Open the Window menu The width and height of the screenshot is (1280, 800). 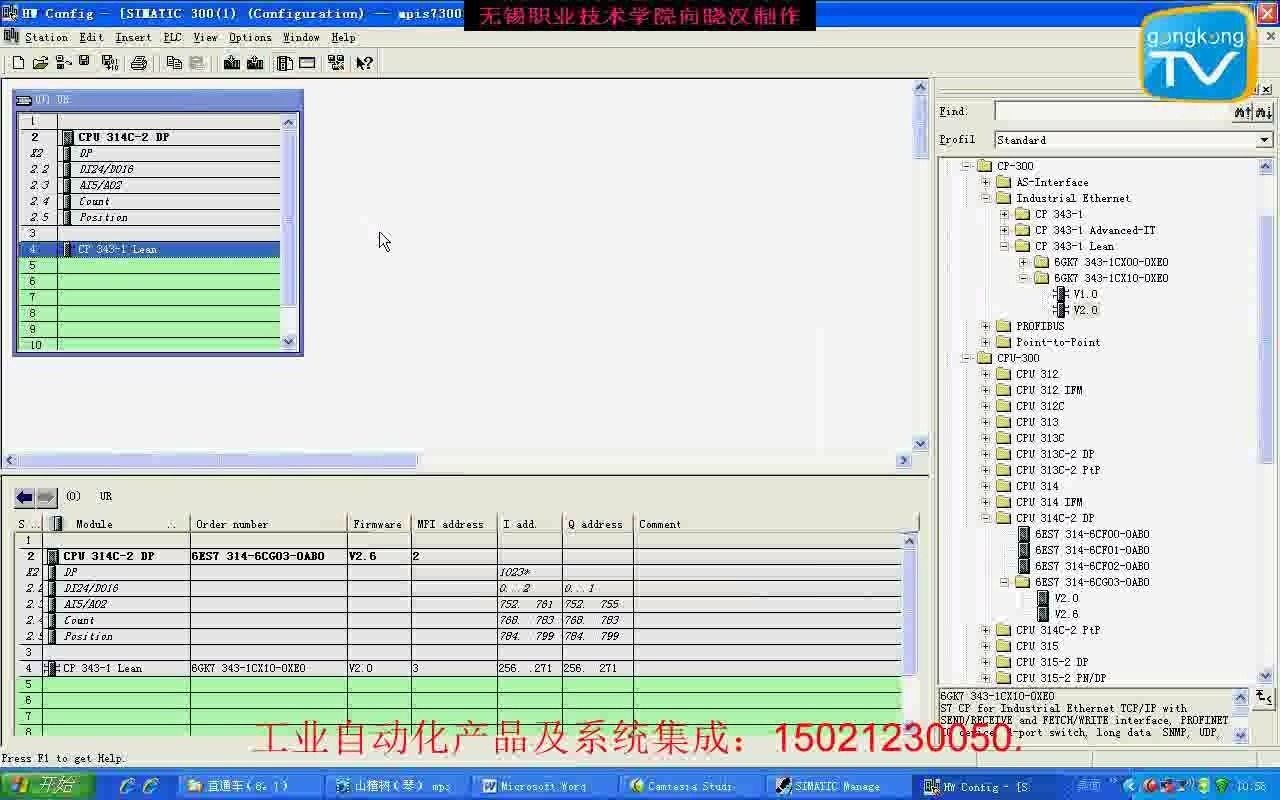[301, 37]
